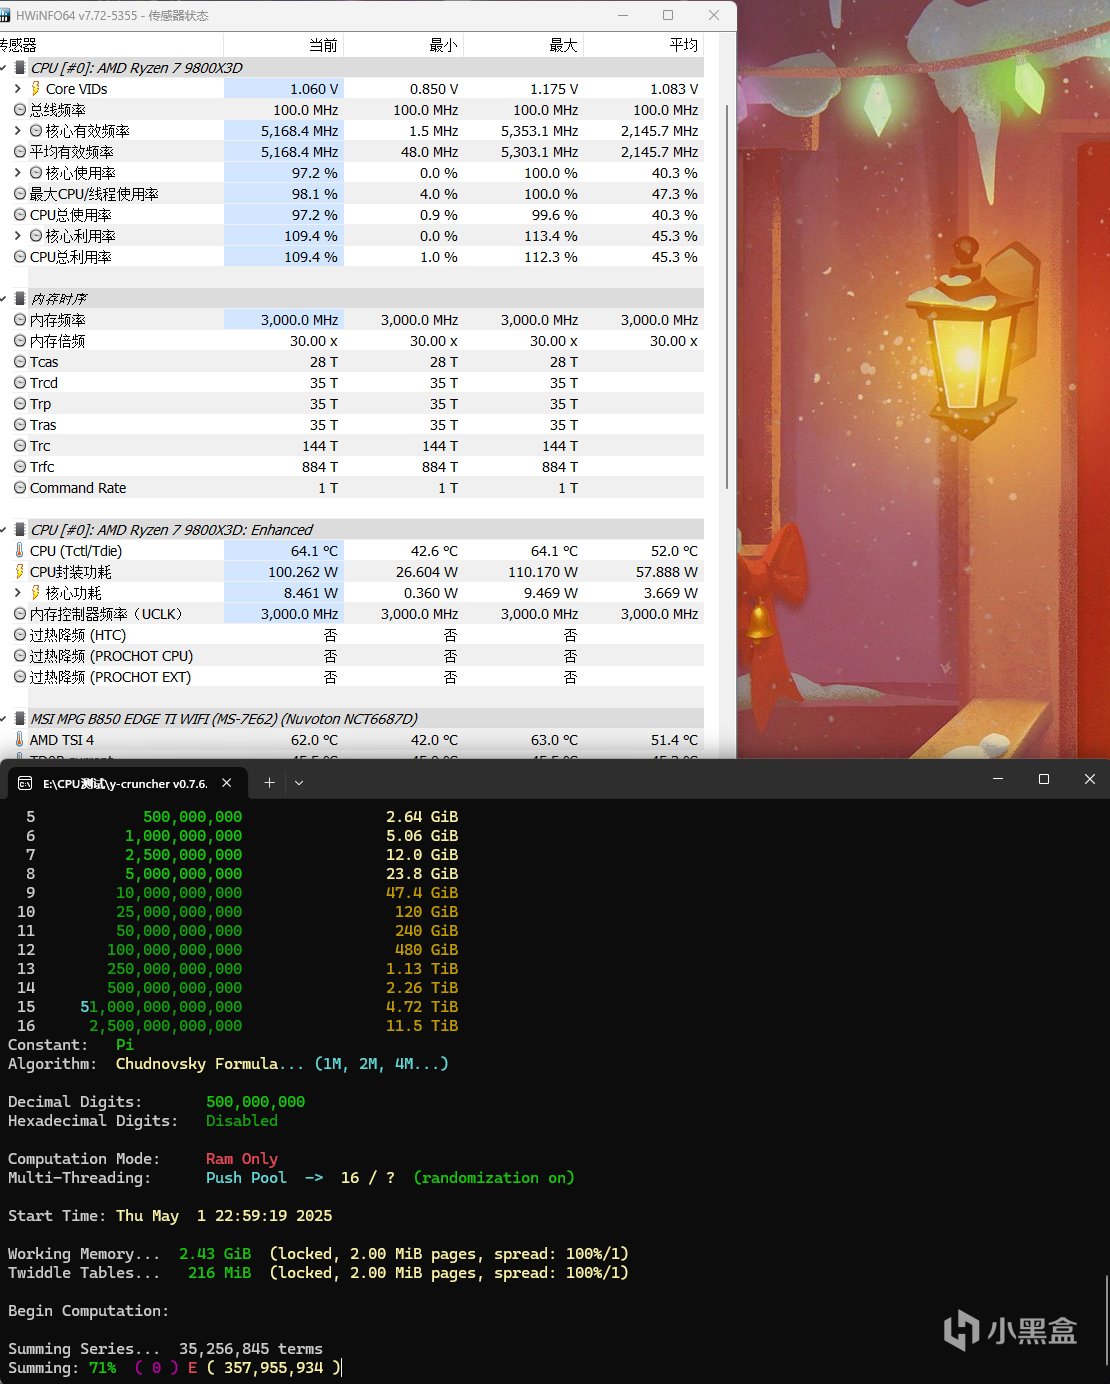The width and height of the screenshot is (1110, 1384).
Task: Click the CPU总使用率 circle icon
Action: 20,215
